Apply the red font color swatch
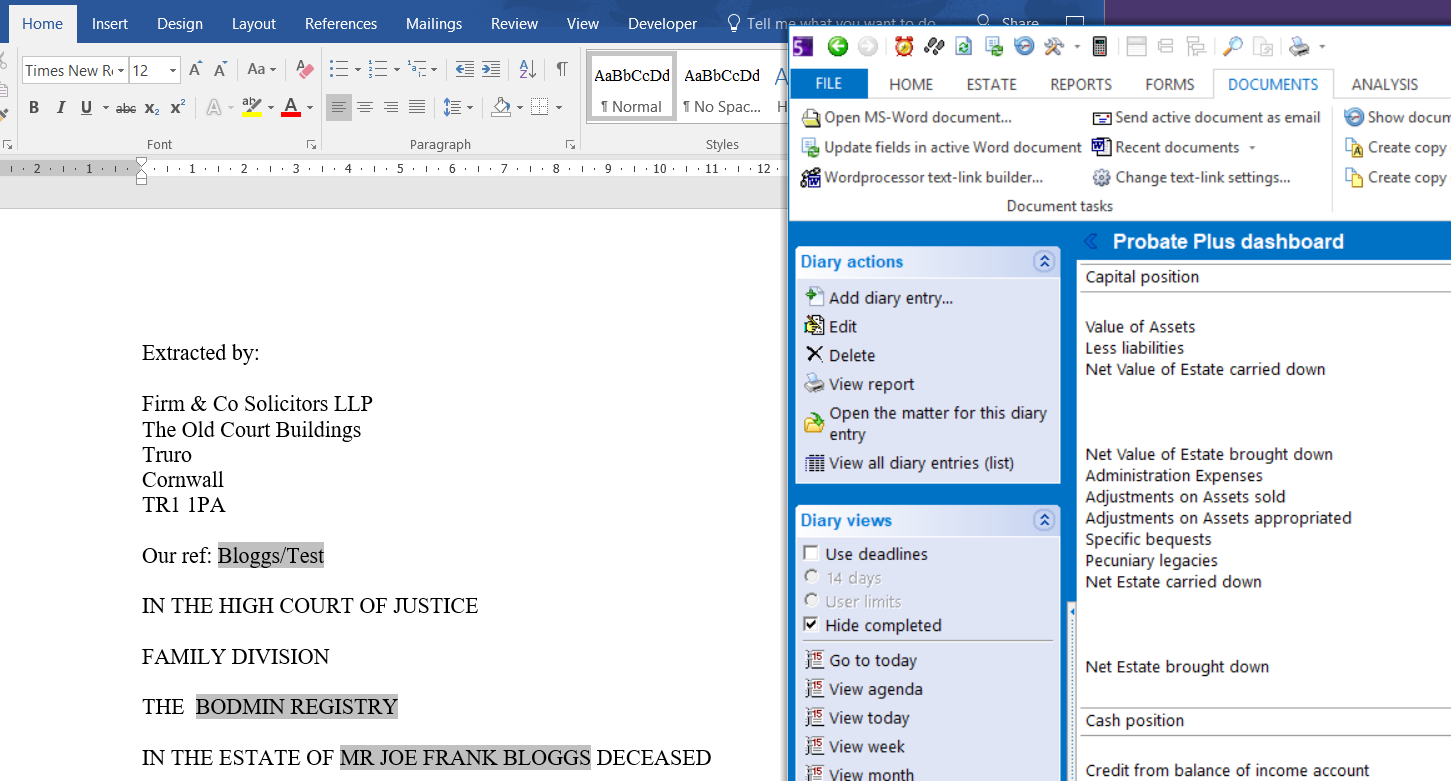The width and height of the screenshot is (1451, 781). (291, 108)
